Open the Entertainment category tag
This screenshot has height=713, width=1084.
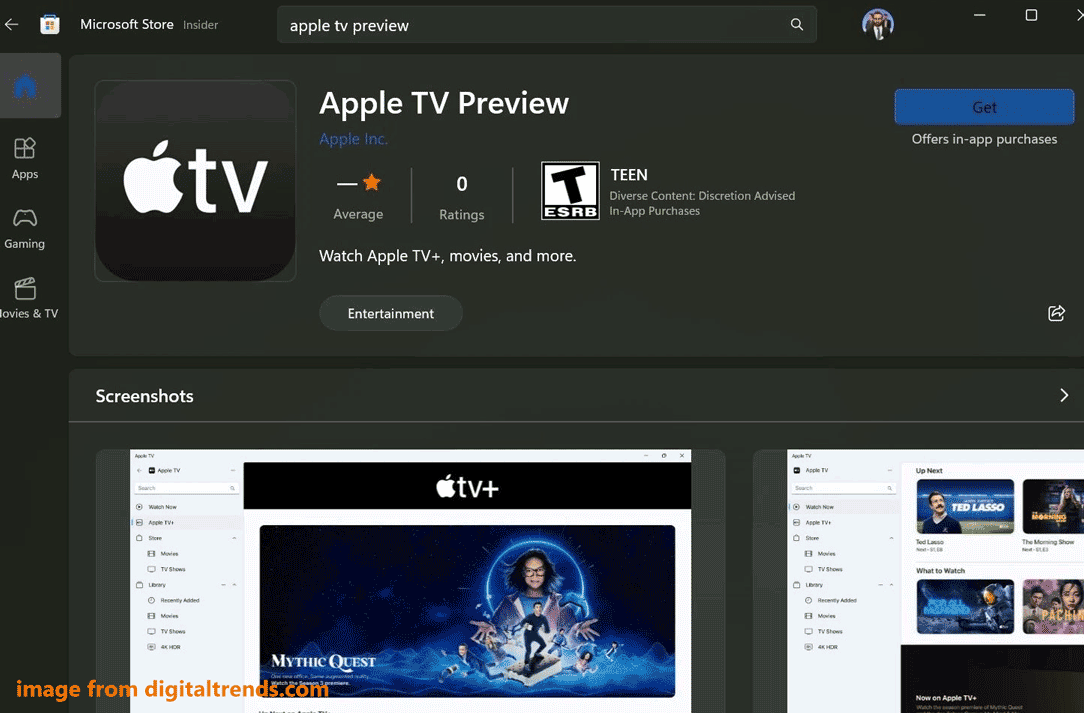click(x=391, y=313)
